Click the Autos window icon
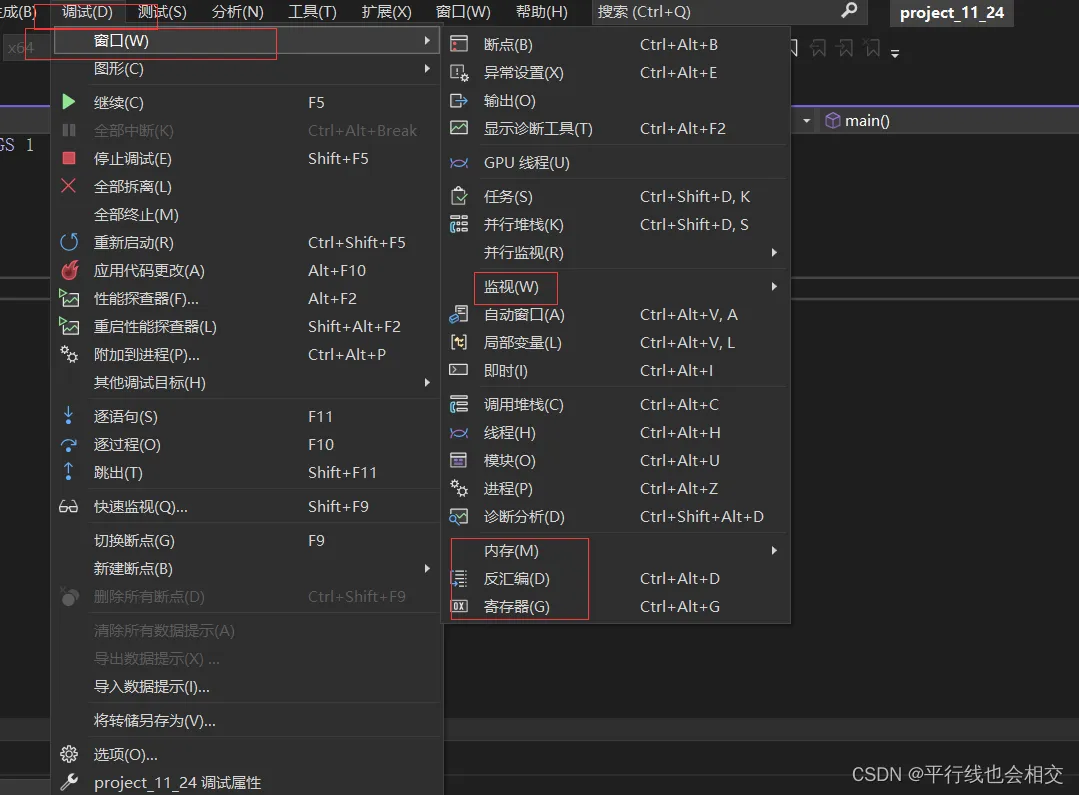 (x=459, y=315)
